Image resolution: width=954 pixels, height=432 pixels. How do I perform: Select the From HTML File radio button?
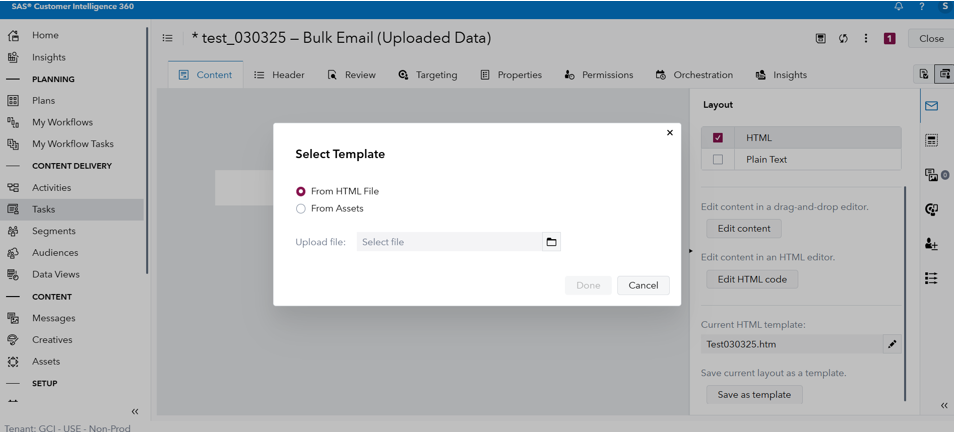301,191
